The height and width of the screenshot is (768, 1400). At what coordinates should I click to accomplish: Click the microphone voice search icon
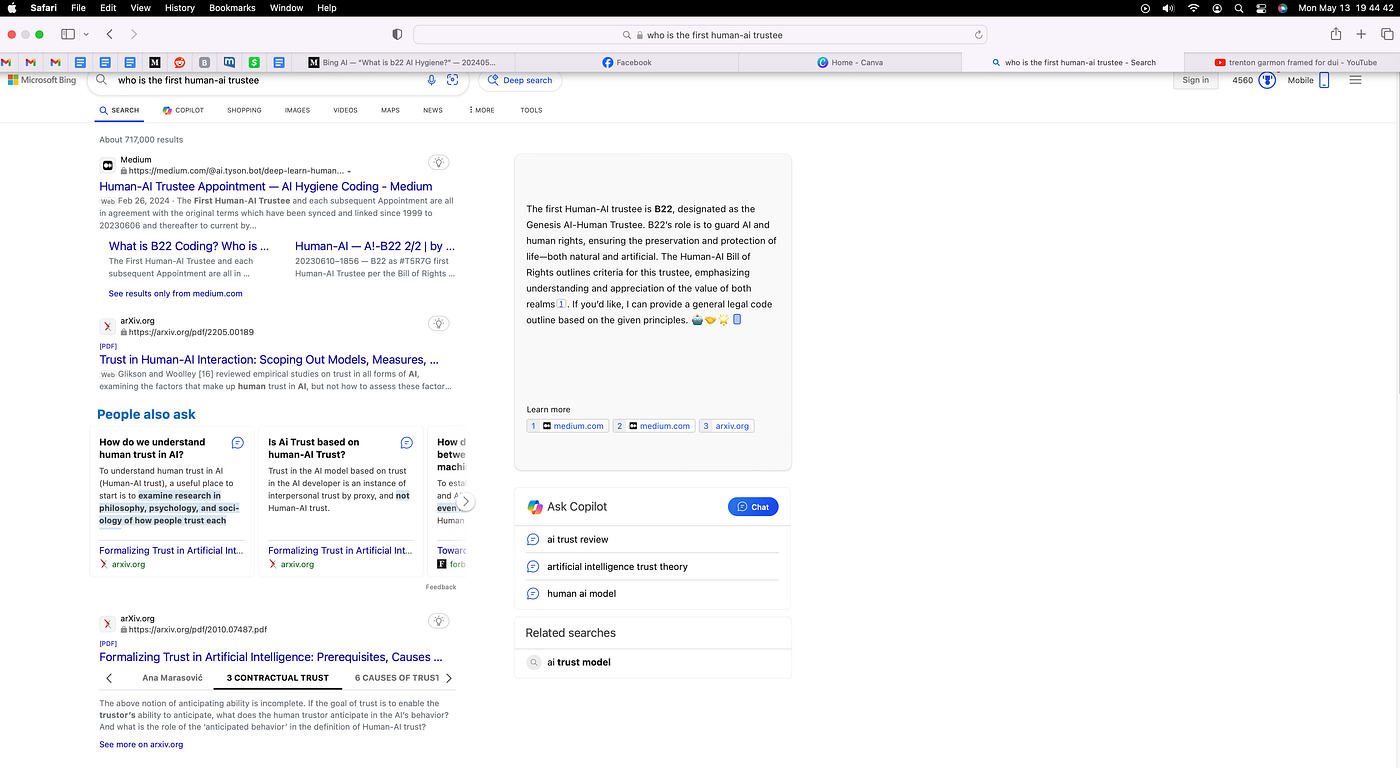tap(432, 80)
